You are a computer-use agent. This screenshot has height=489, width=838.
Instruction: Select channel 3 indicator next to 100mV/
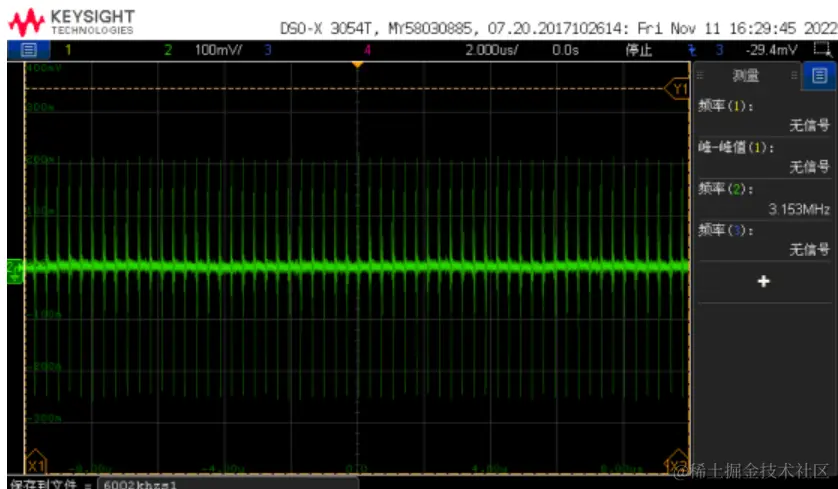(268, 50)
